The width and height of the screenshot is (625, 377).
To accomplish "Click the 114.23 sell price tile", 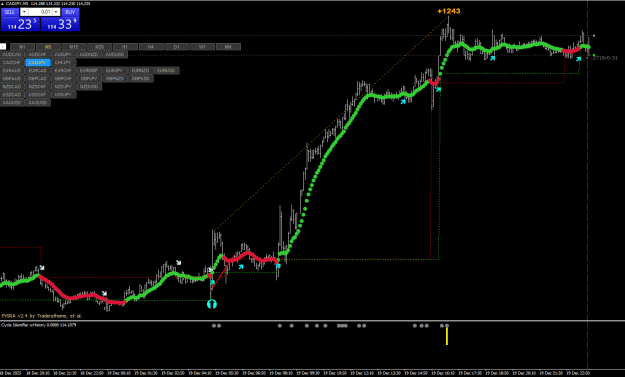I will pos(20,24).
